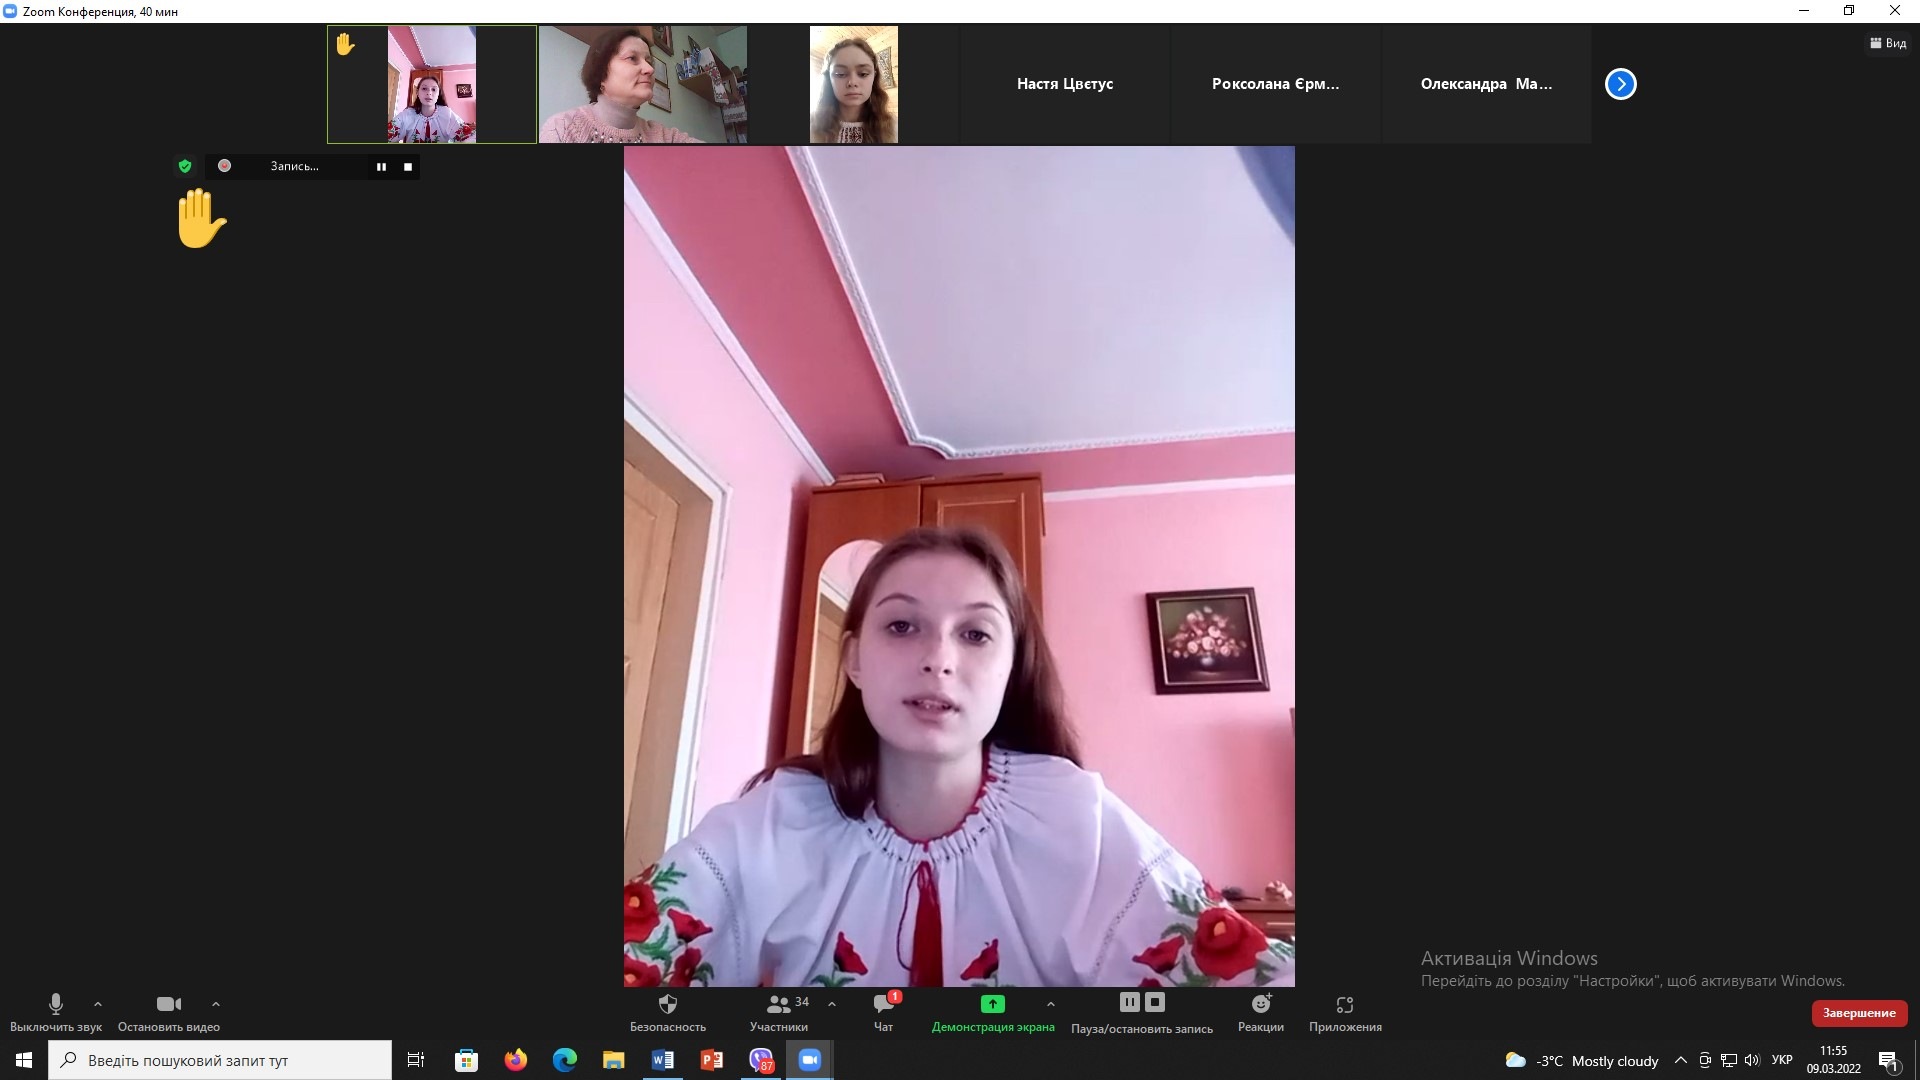Select the Настя Цвєтус participant tile
Image resolution: width=1920 pixels, height=1080 pixels.
click(x=1065, y=84)
